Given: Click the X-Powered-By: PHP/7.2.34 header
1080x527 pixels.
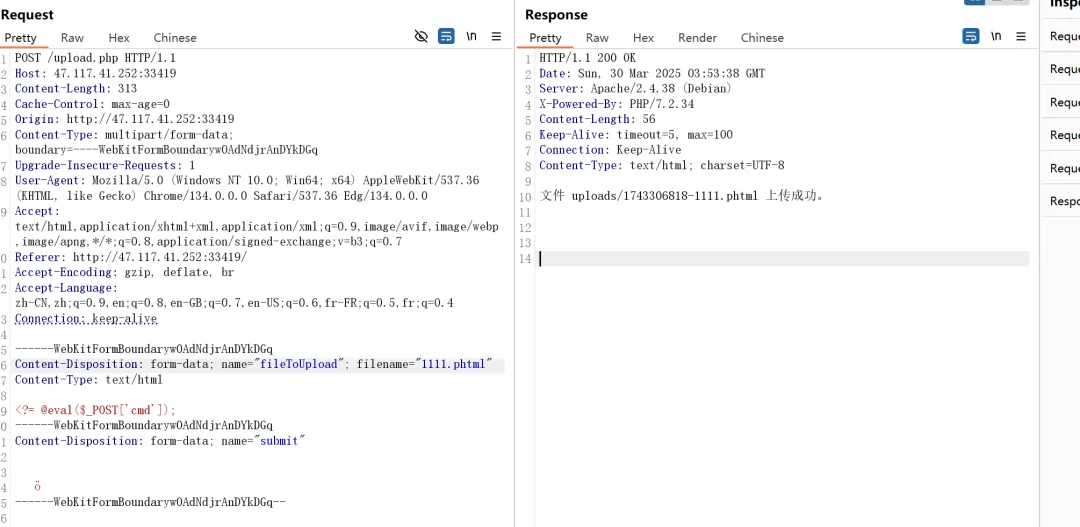Looking at the screenshot, I should (x=616, y=104).
